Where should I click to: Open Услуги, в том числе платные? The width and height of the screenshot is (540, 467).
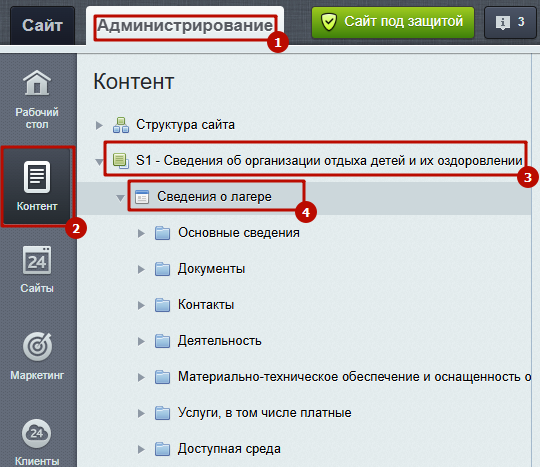pyautogui.click(x=264, y=413)
